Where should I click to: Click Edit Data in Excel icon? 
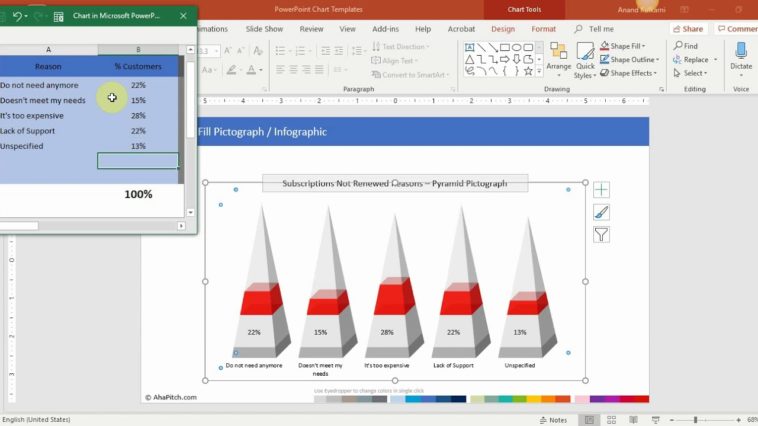[x=58, y=17]
